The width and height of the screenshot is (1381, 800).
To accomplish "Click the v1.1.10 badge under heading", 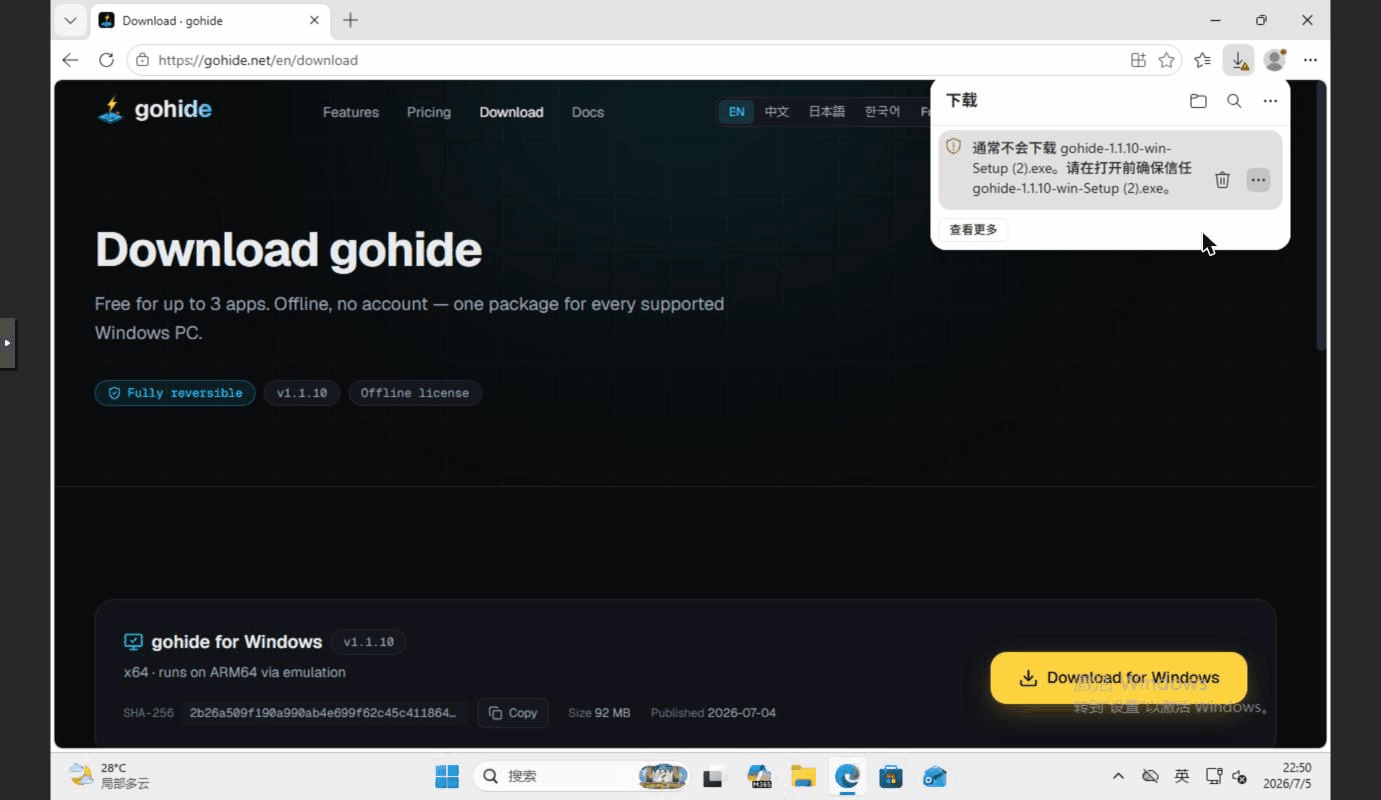I will coord(302,393).
